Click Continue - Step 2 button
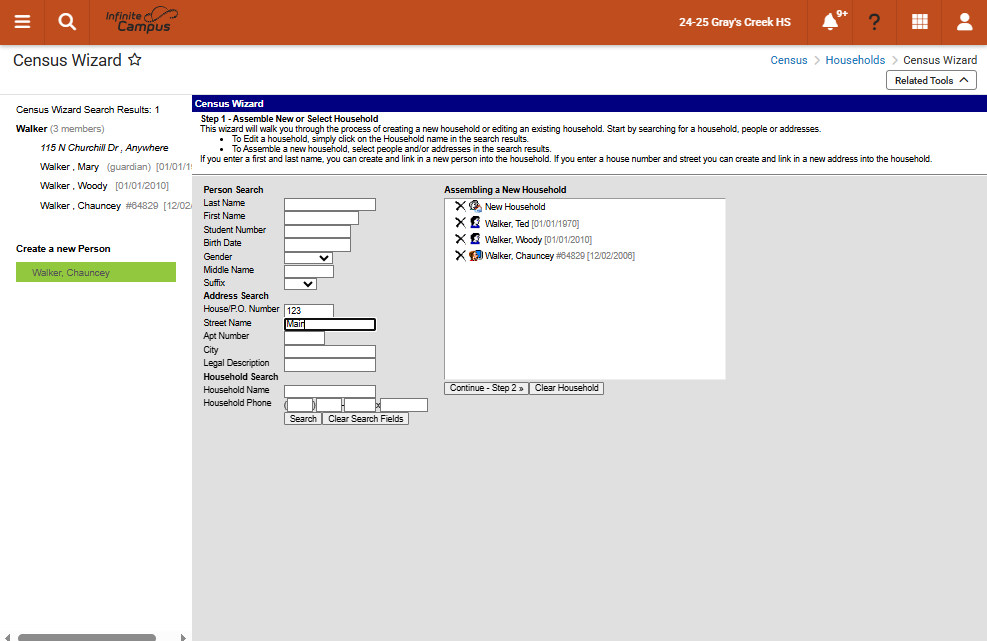Screen dimensions: 987x641 click(486, 388)
